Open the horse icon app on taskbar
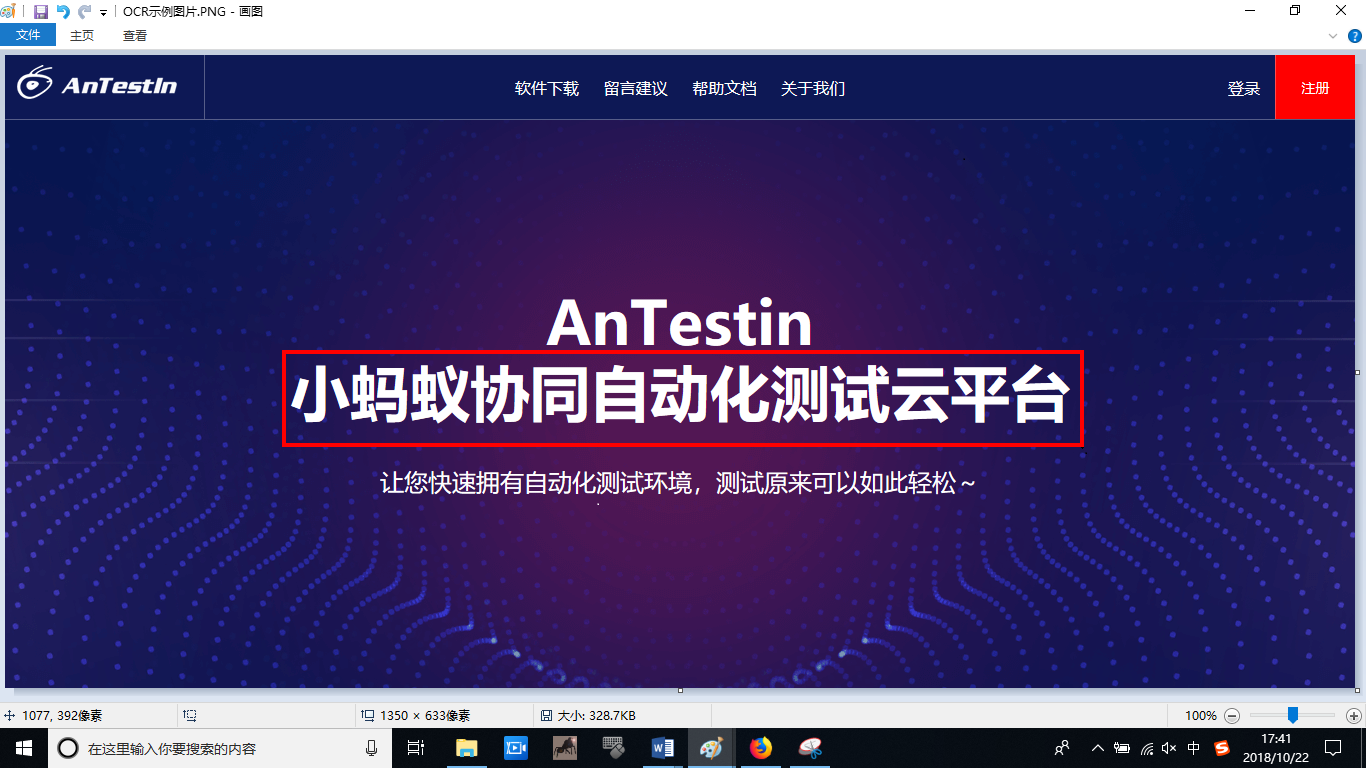 pyautogui.click(x=565, y=748)
